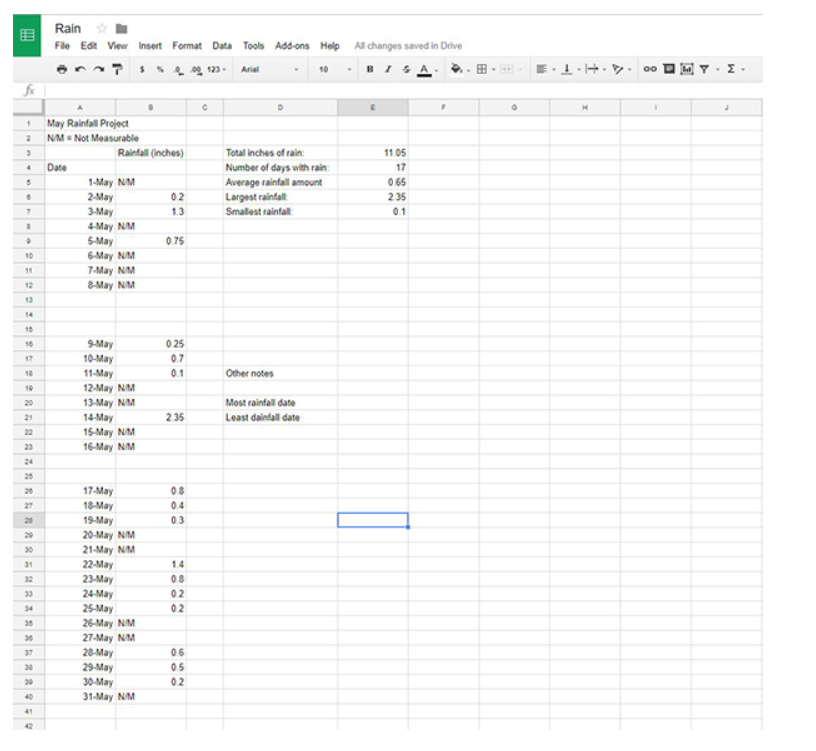Select row 28 header
The height and width of the screenshot is (751, 816).
[29, 520]
